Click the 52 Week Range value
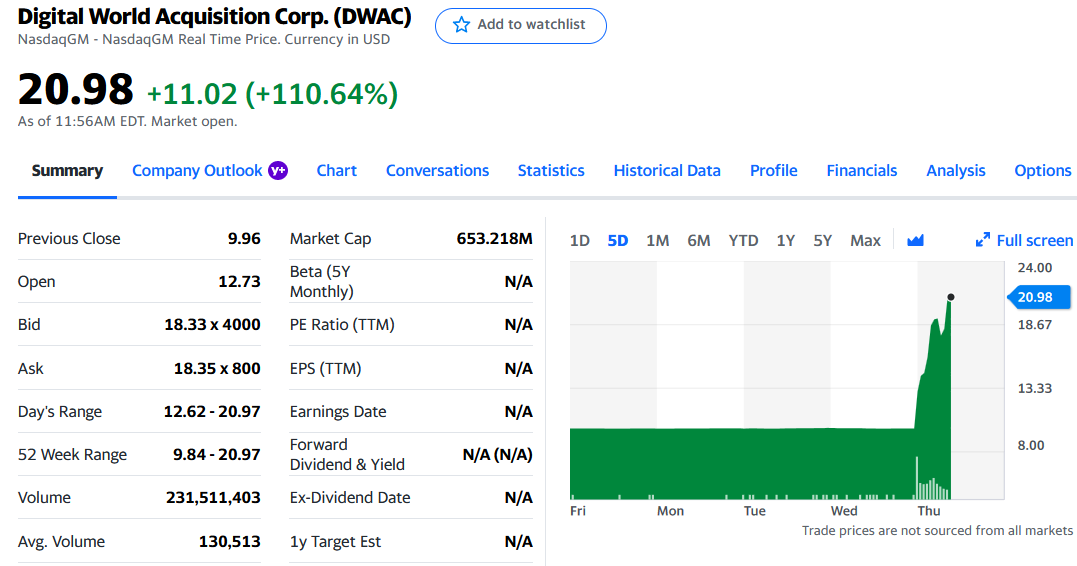The height and width of the screenshot is (566, 1077). tap(216, 454)
